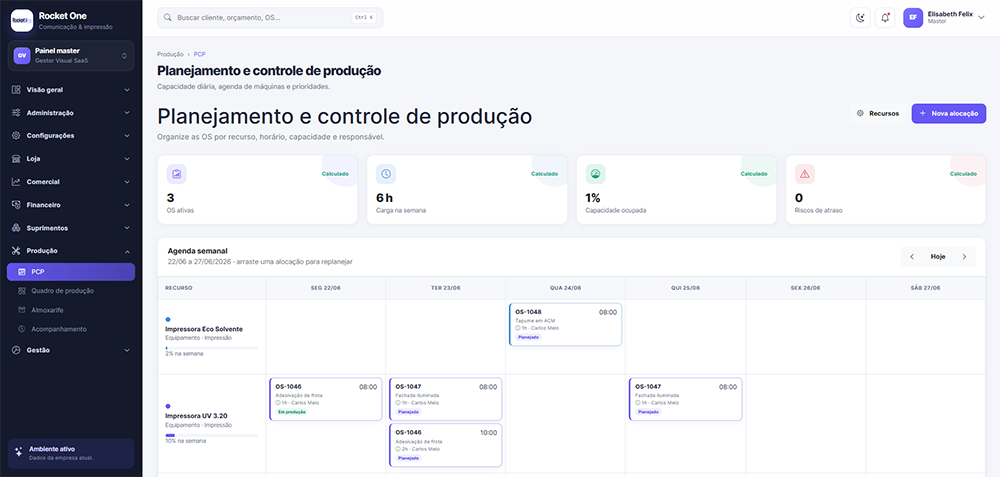Click the Carga na semana clock icon
The image size is (1000, 477).
pyautogui.click(x=386, y=174)
